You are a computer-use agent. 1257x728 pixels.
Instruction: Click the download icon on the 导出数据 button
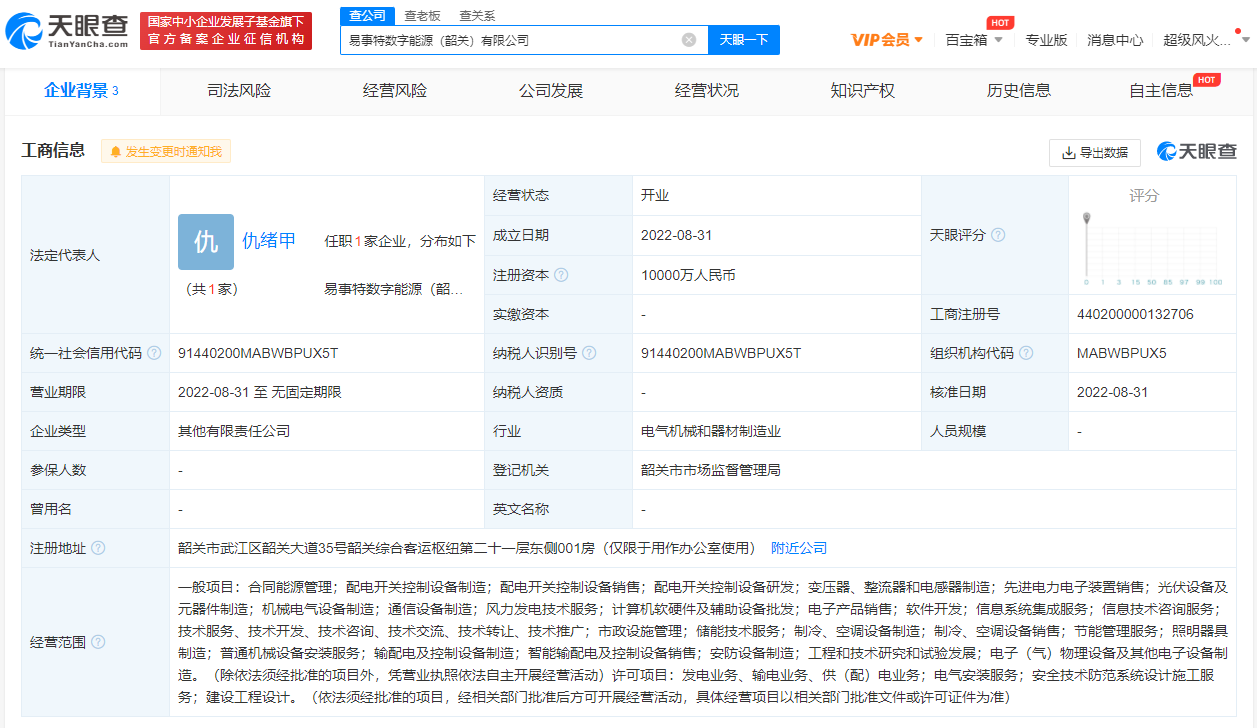[x=1068, y=152]
